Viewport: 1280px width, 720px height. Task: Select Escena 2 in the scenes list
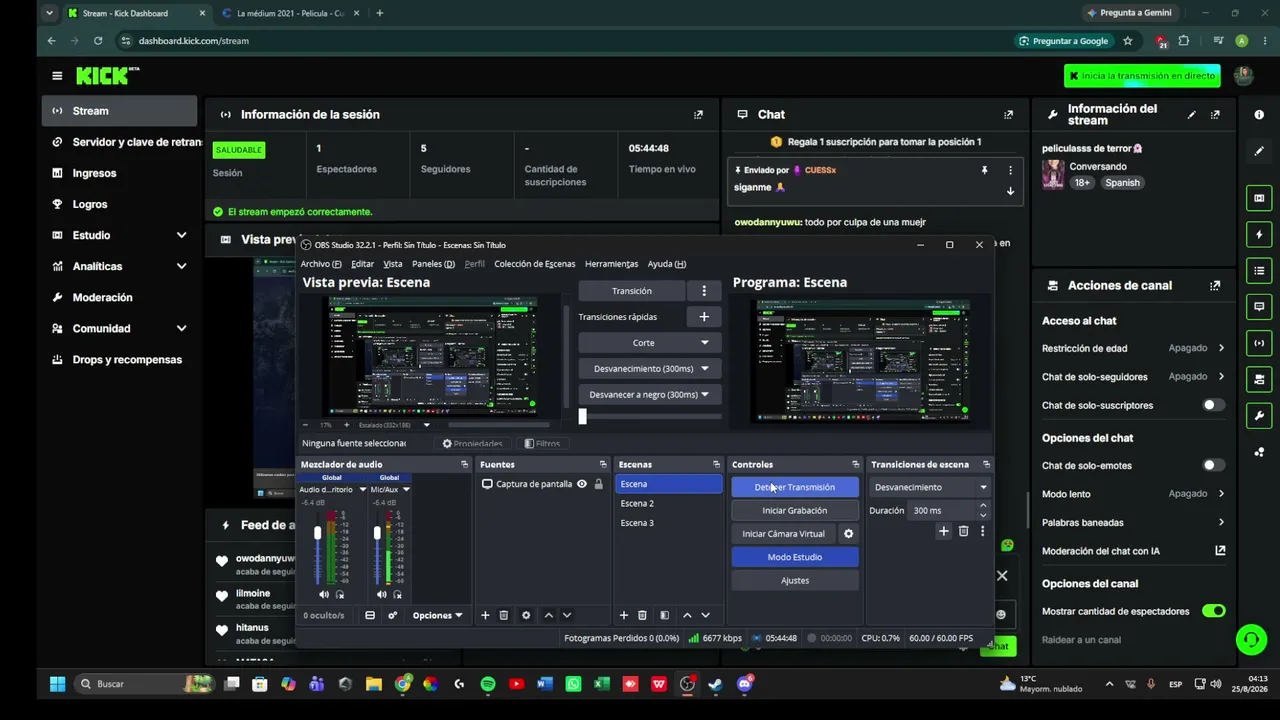tap(668, 503)
